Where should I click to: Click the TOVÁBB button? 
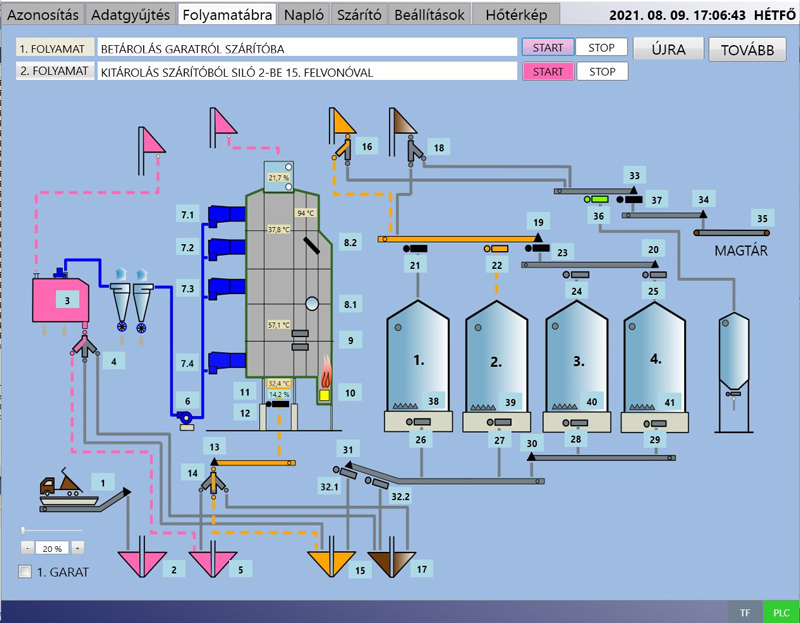[x=747, y=50]
